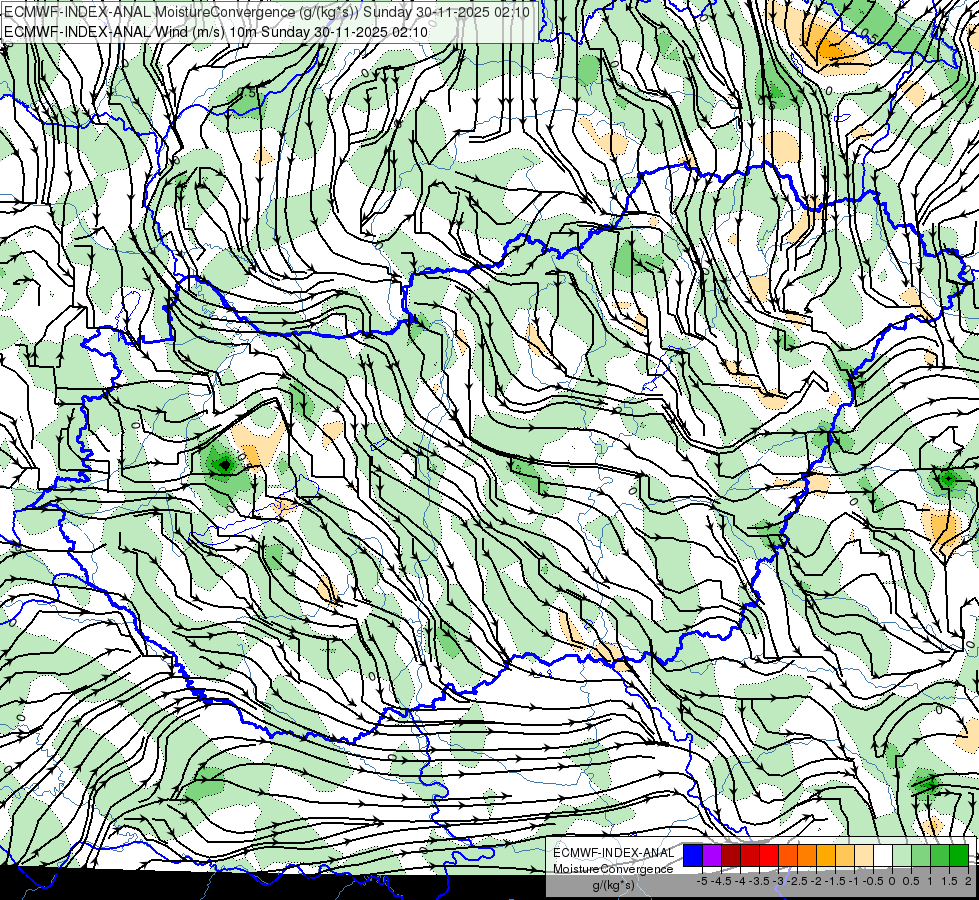Click the -3.5 tick label on the legend scale
This screenshot has height=900, width=979.
click(759, 881)
